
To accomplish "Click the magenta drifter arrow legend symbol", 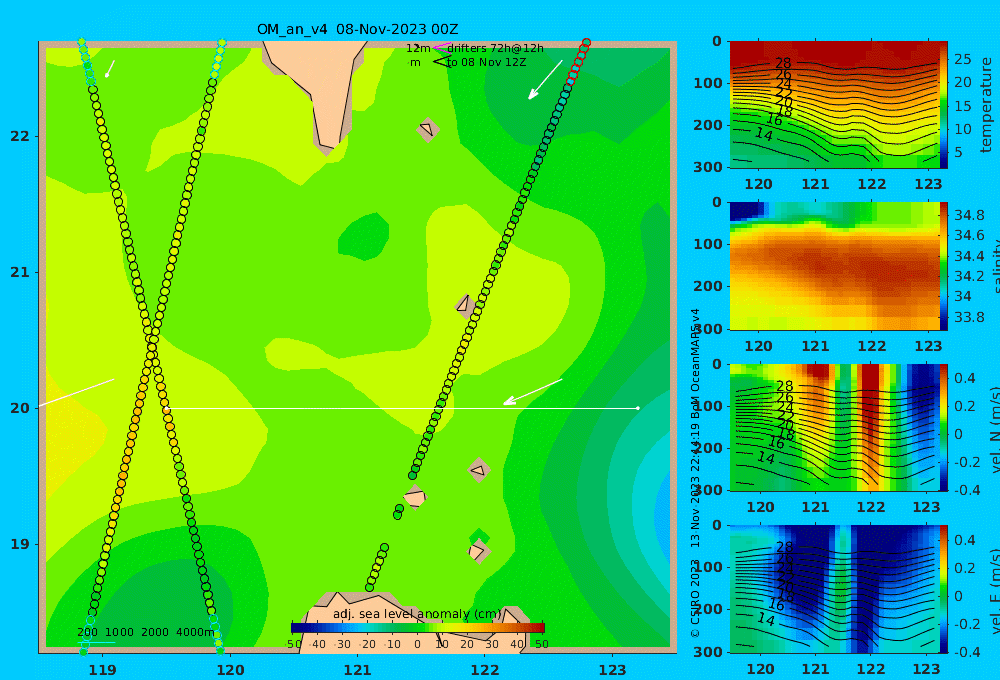I will coord(443,47).
